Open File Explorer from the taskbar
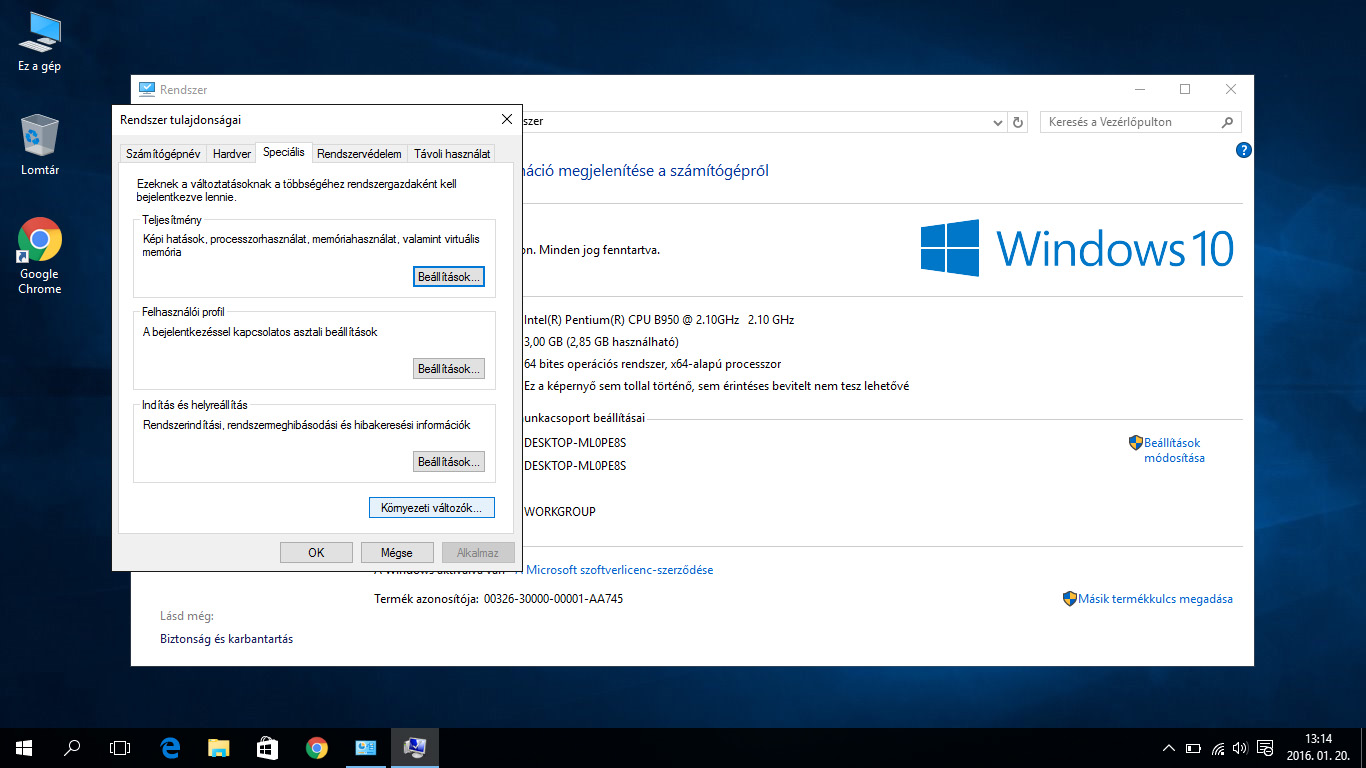The image size is (1366, 768). (218, 747)
